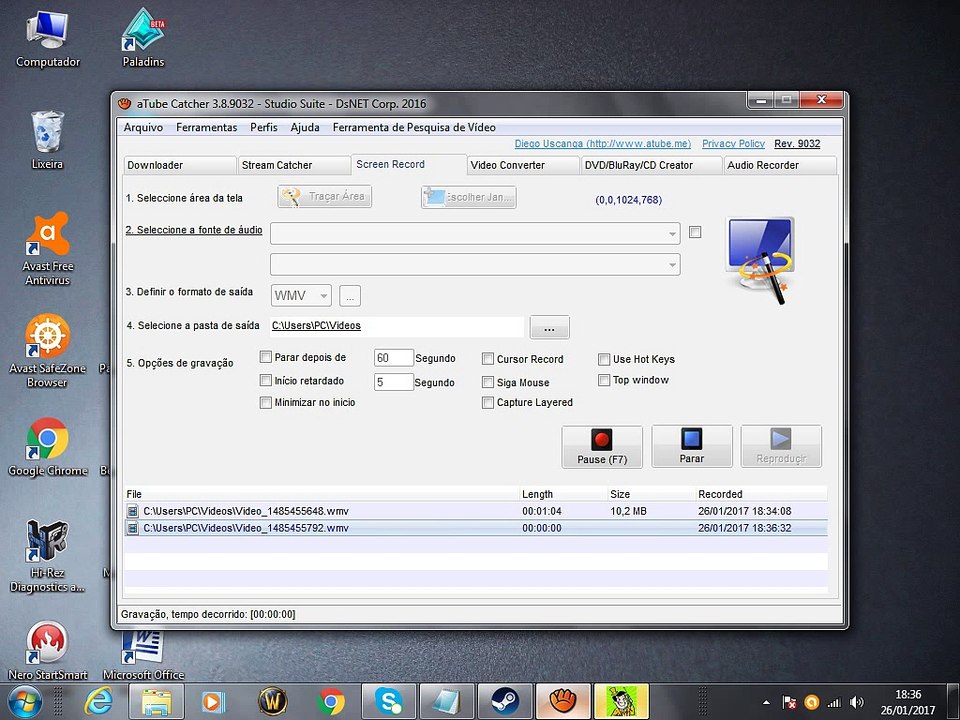
Task: Expand the first audio source dropdown
Action: [672, 233]
